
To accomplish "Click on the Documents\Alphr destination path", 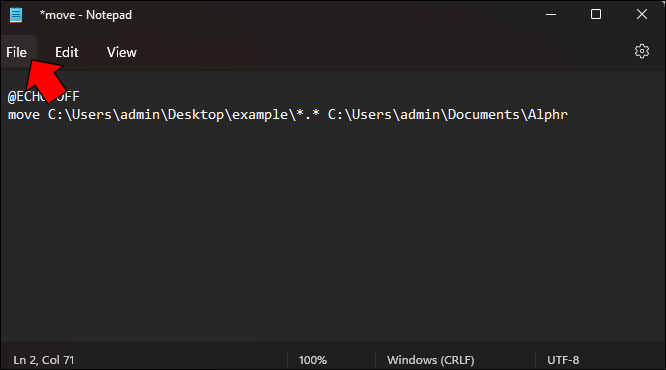I will point(508,115).
